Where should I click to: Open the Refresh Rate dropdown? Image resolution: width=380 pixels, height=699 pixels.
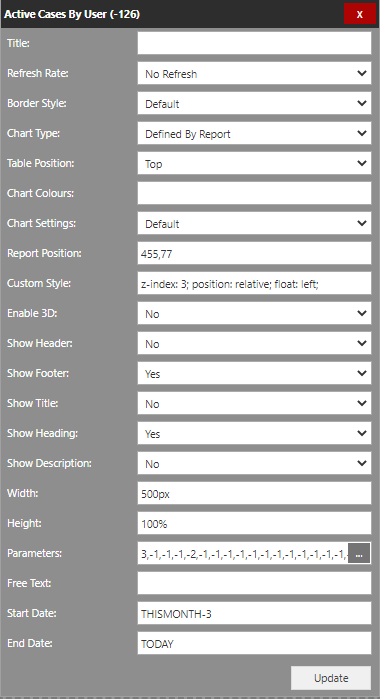click(254, 73)
